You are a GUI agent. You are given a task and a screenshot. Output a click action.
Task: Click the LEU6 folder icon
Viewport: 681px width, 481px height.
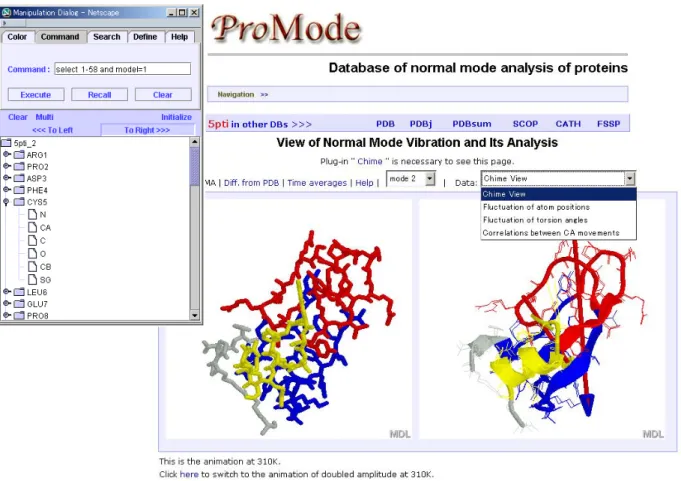pos(19,292)
